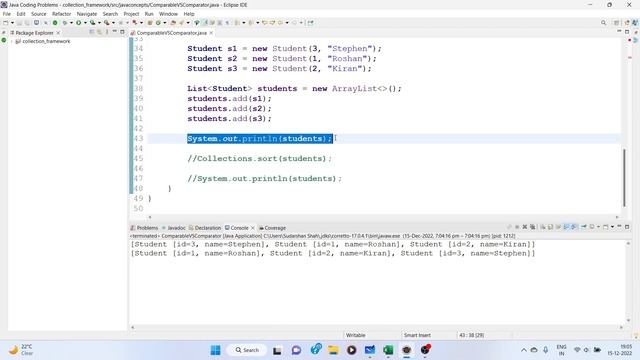Viewport: 640px width, 360px height.
Task: Click the Coverage launch toolbar icon
Action: pyautogui.click(x=93, y=23)
